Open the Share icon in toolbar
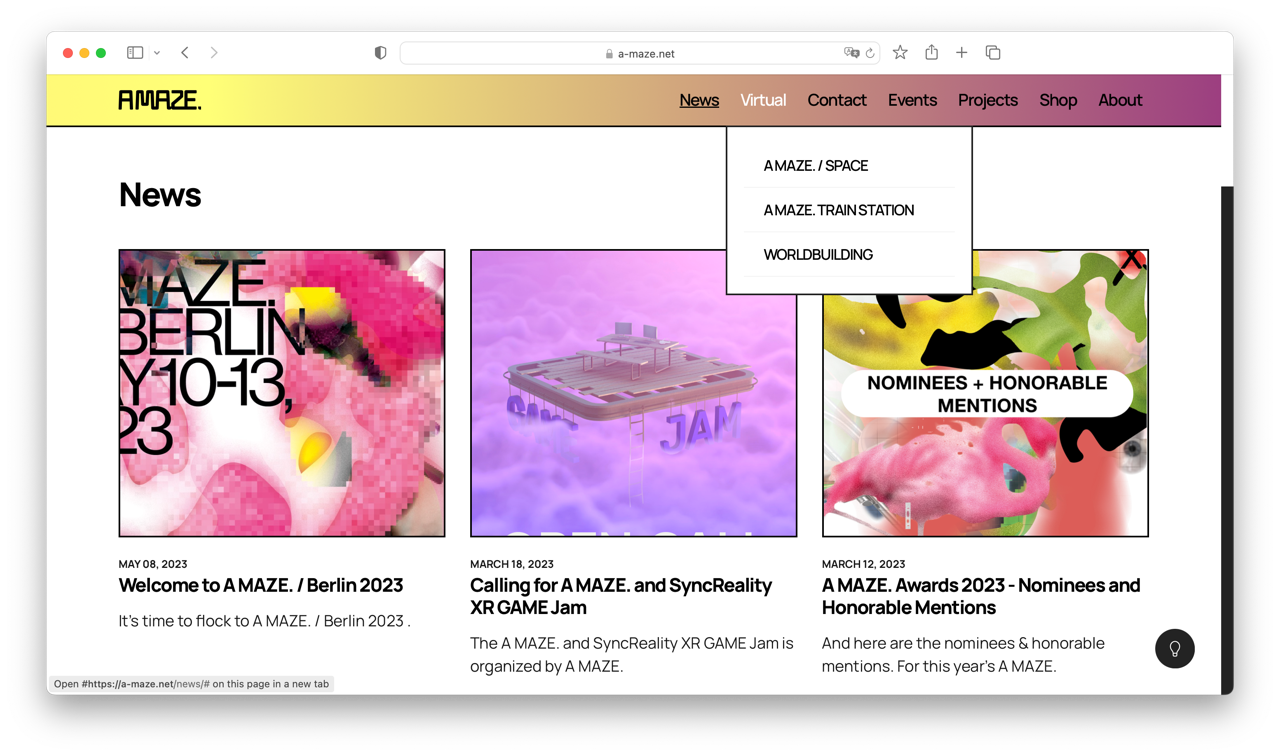1280x756 pixels. 931,52
